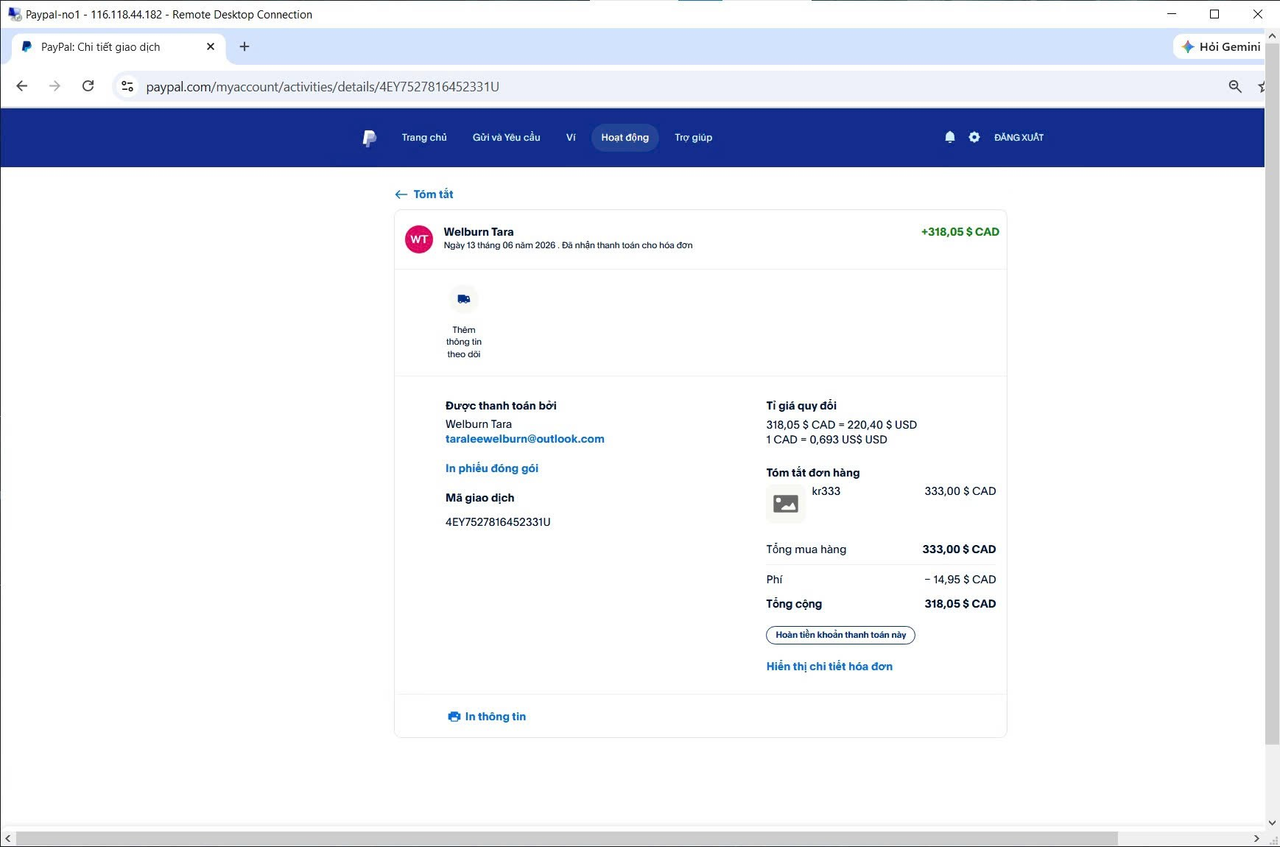Image resolution: width=1280 pixels, height=847 pixels.
Task: Open Hiển thị chi tiết hóa đơn link
Action: click(x=829, y=666)
